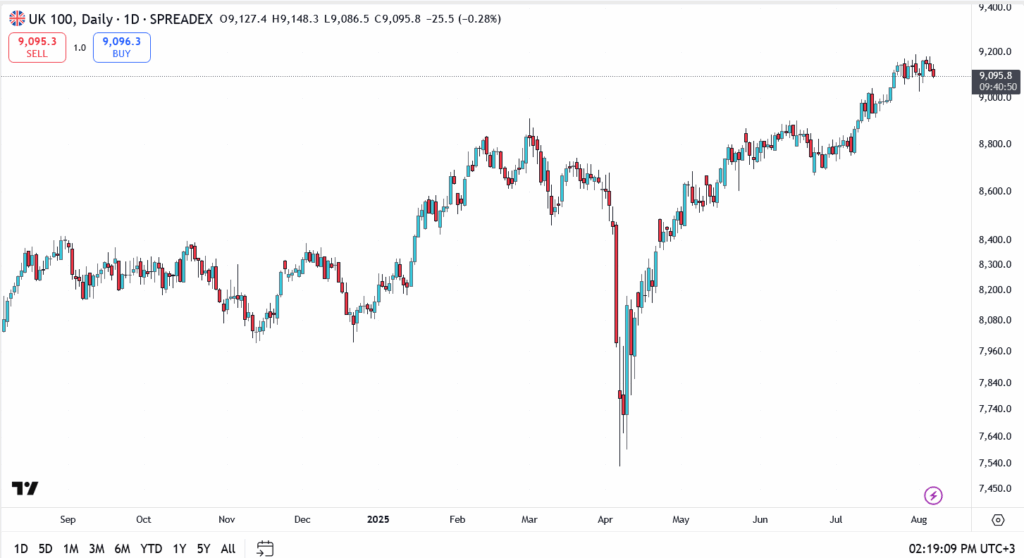Viewport: 1024px width, 558px height.
Task: Choose the 6M time range
Action: pyautogui.click(x=123, y=548)
